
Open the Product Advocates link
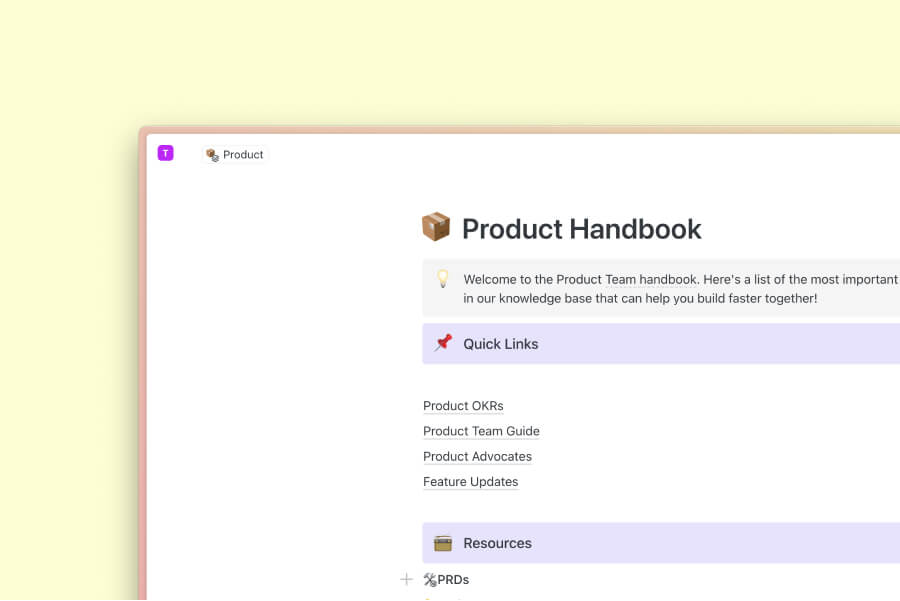pos(477,456)
